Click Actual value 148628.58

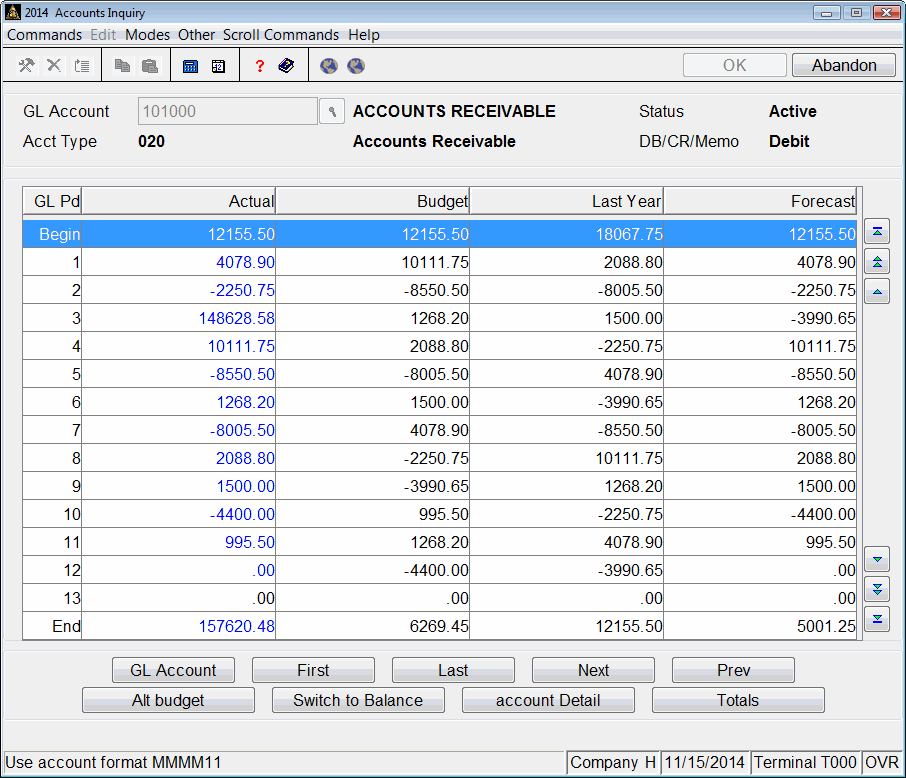tap(237, 318)
